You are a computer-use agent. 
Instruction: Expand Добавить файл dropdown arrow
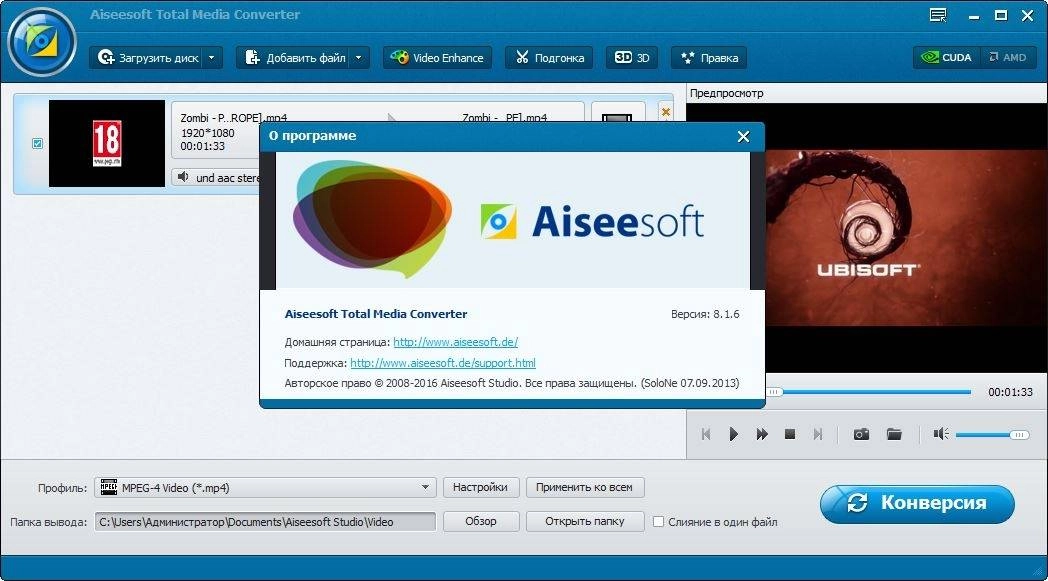pos(360,57)
